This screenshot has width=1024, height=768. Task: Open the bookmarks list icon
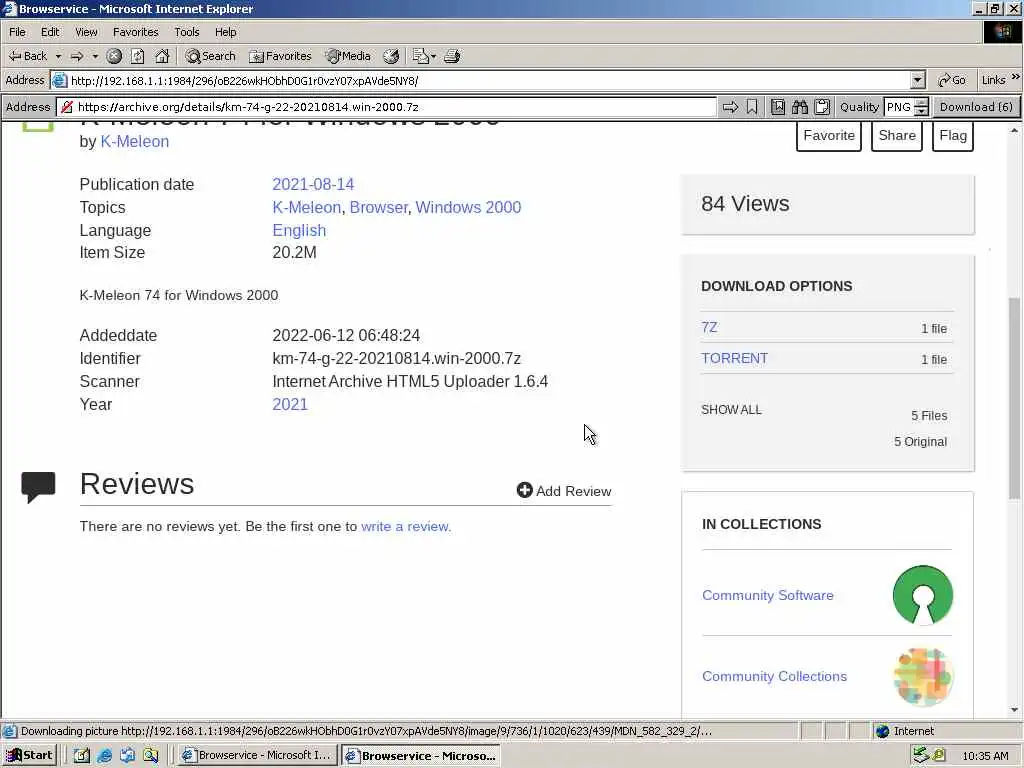tap(778, 107)
